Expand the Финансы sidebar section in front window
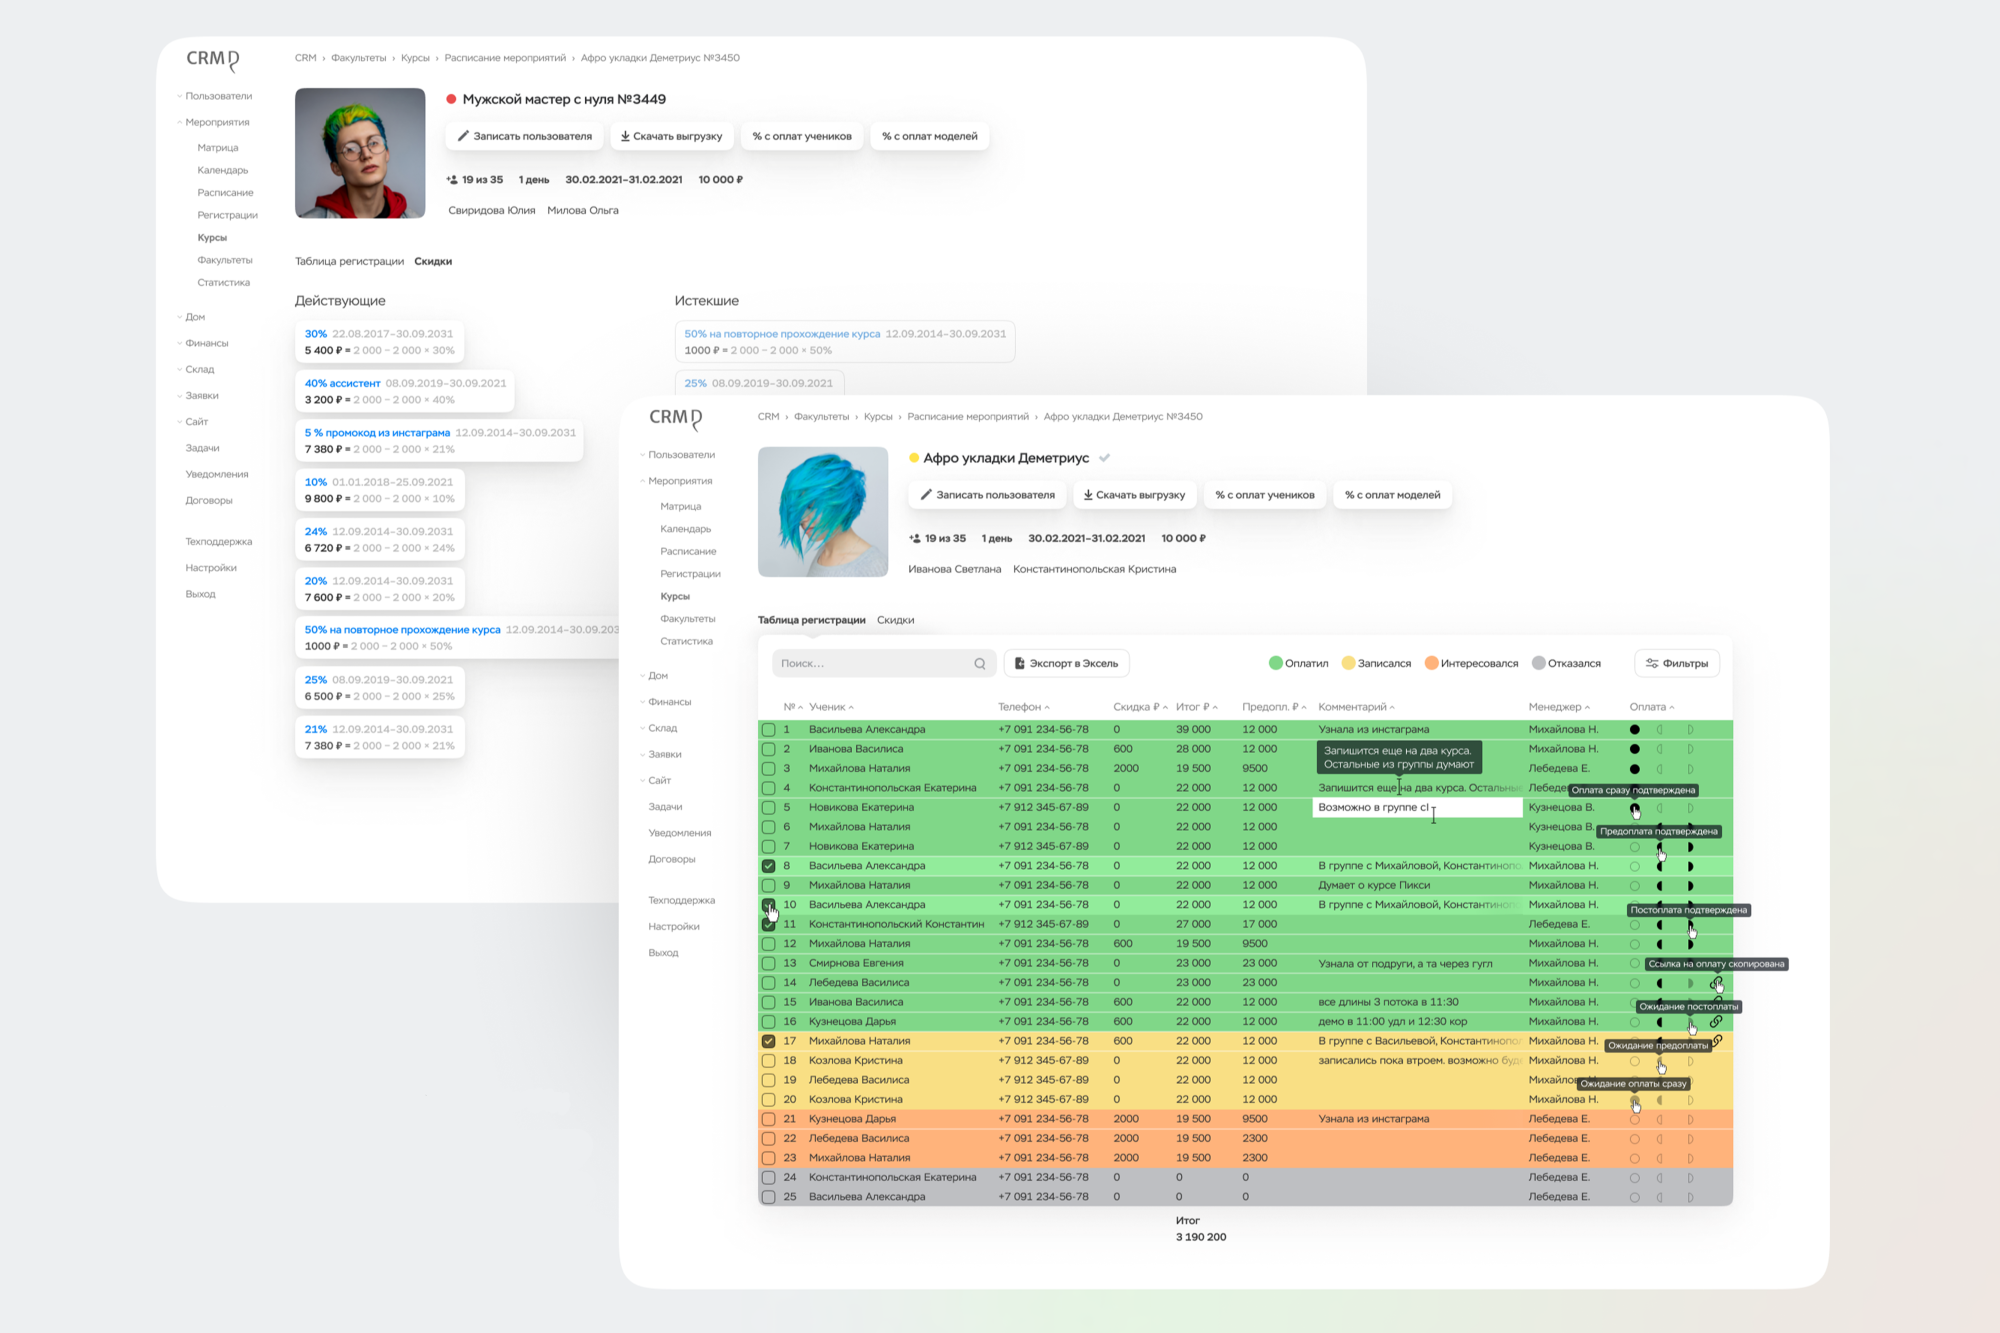Screen dimensions: 2000x1333 point(669,702)
